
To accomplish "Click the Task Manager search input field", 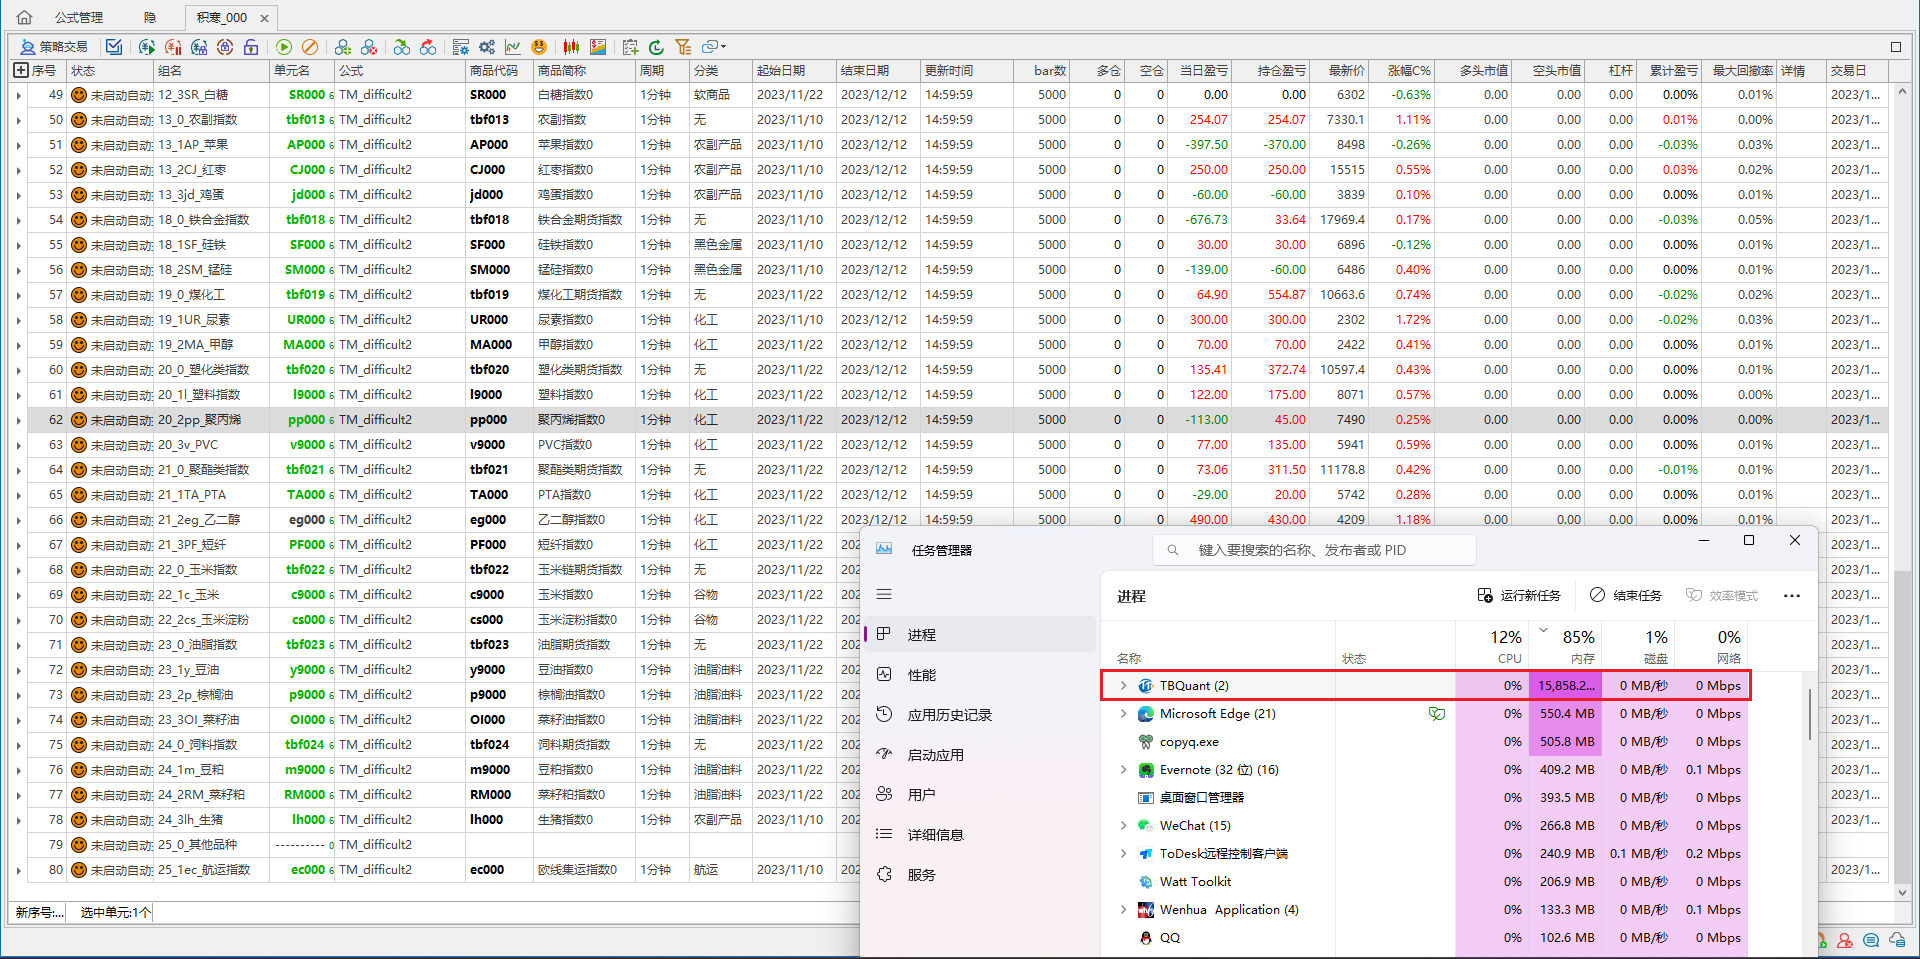I will pyautogui.click(x=1314, y=550).
